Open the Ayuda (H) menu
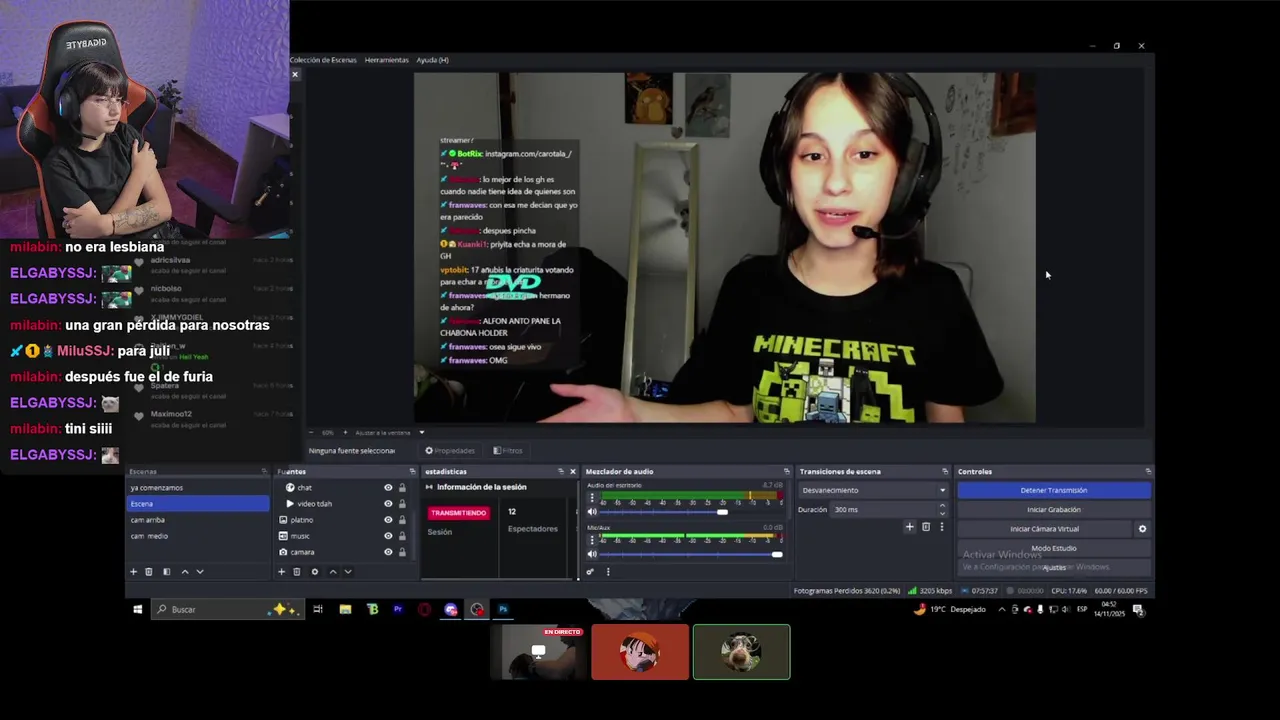The width and height of the screenshot is (1280, 720). [x=432, y=60]
